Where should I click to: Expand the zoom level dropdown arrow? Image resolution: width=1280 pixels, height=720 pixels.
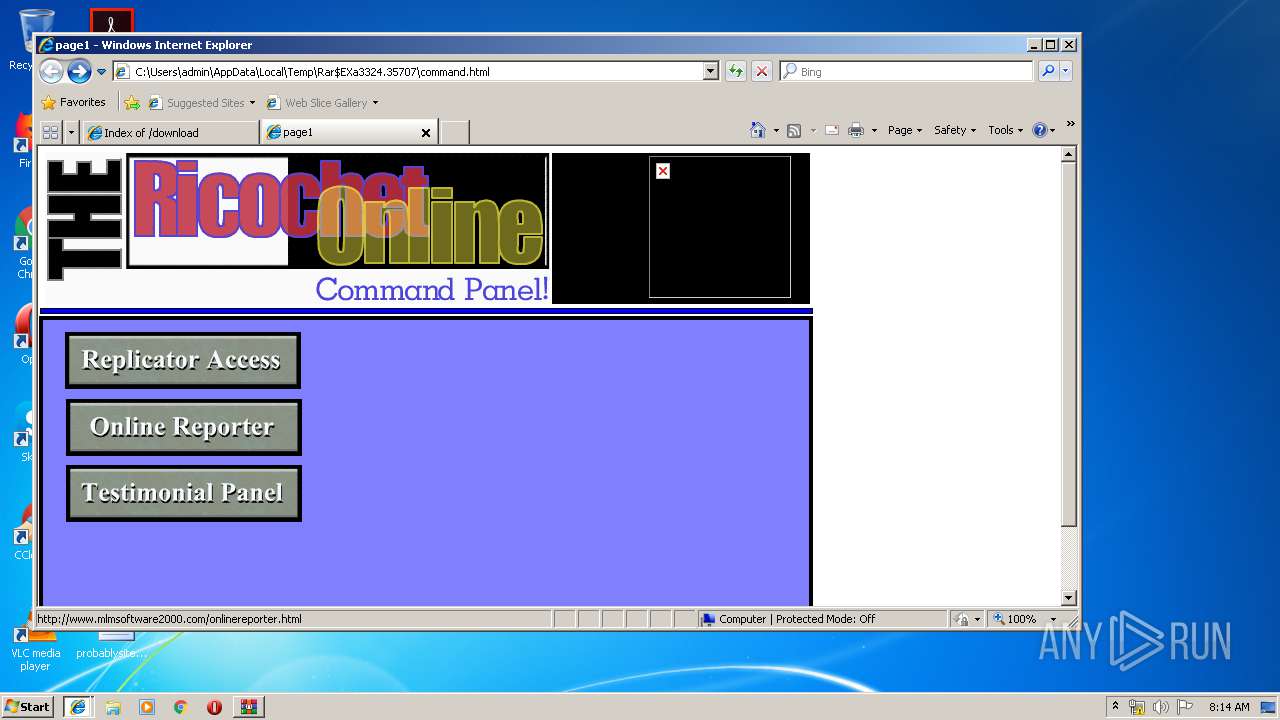point(1053,619)
